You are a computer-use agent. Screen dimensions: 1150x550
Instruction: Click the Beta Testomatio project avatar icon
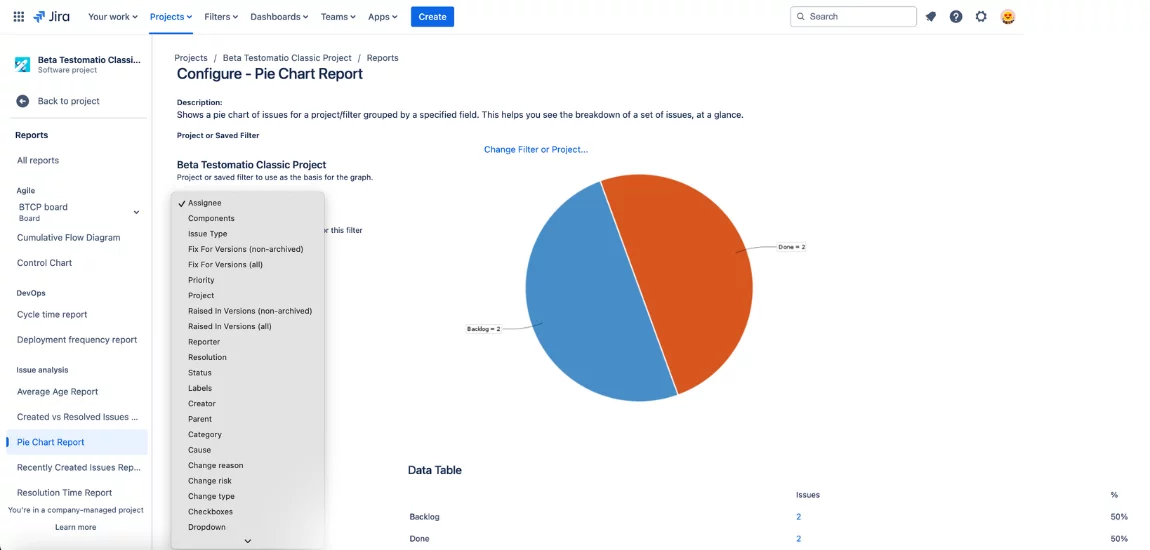(22, 64)
